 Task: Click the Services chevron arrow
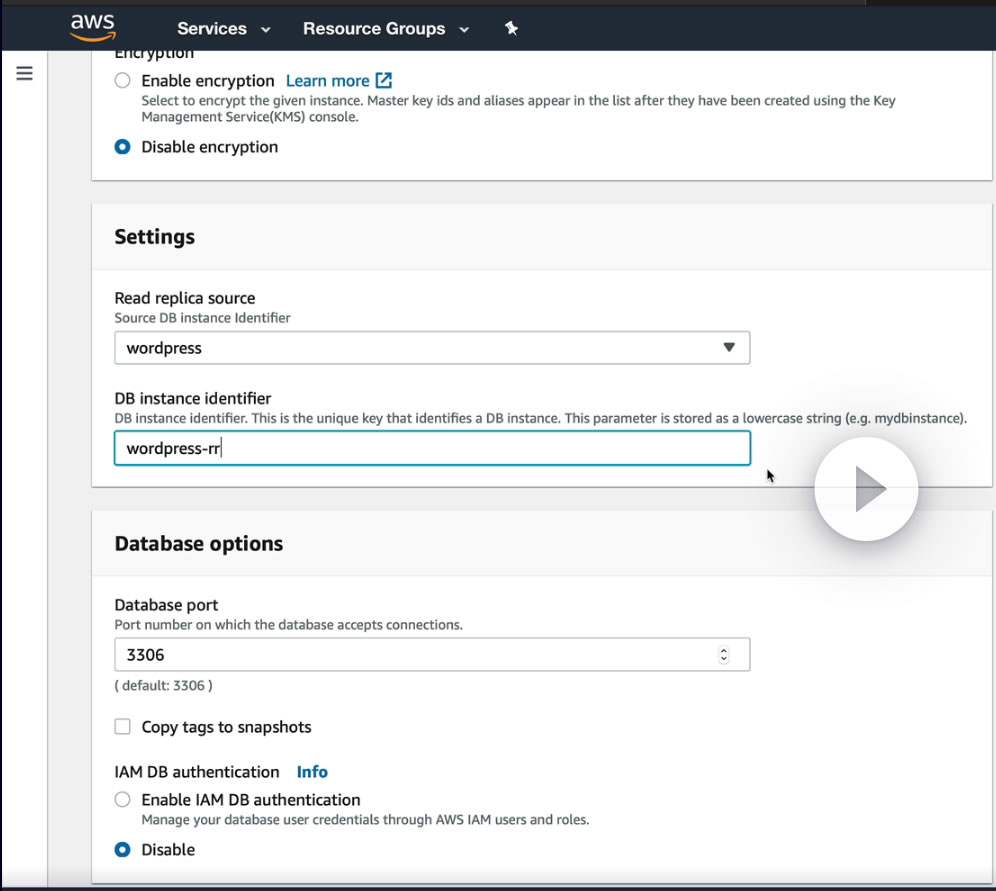pos(265,29)
